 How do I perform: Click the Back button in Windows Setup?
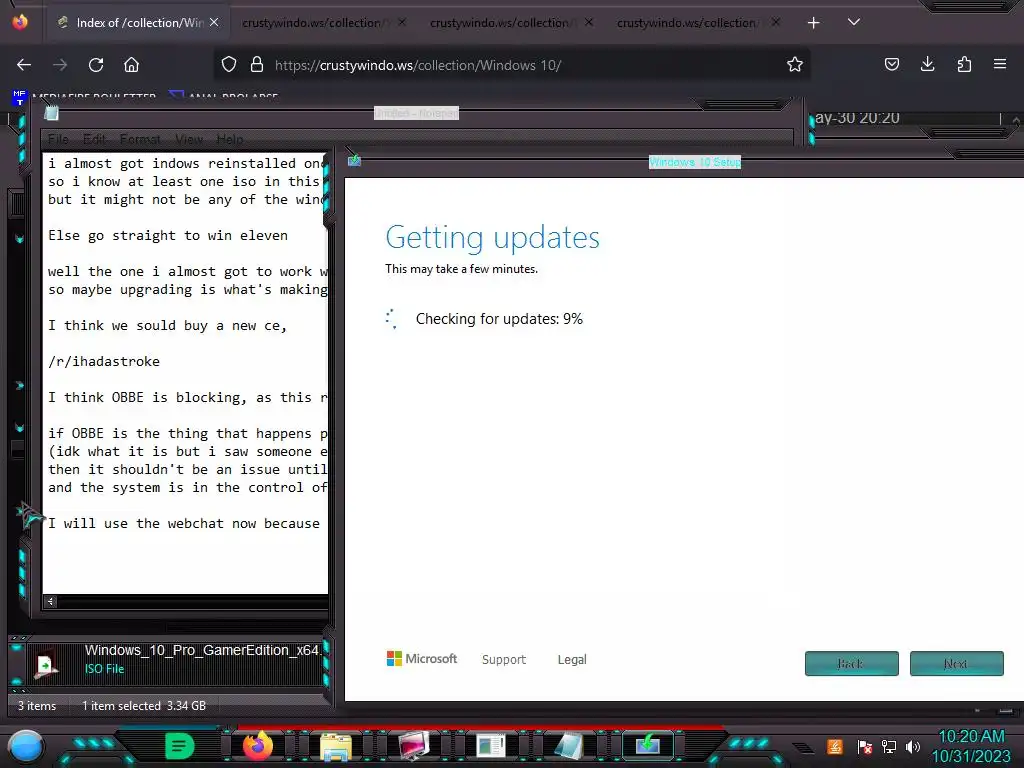click(x=852, y=664)
